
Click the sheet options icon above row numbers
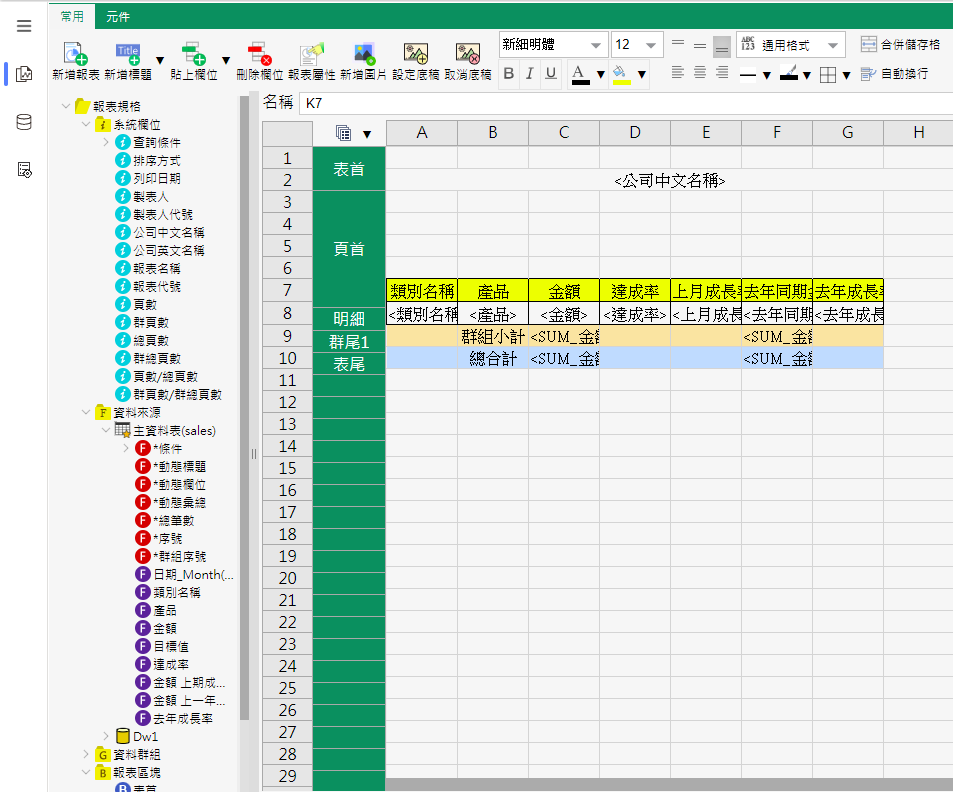point(343,133)
